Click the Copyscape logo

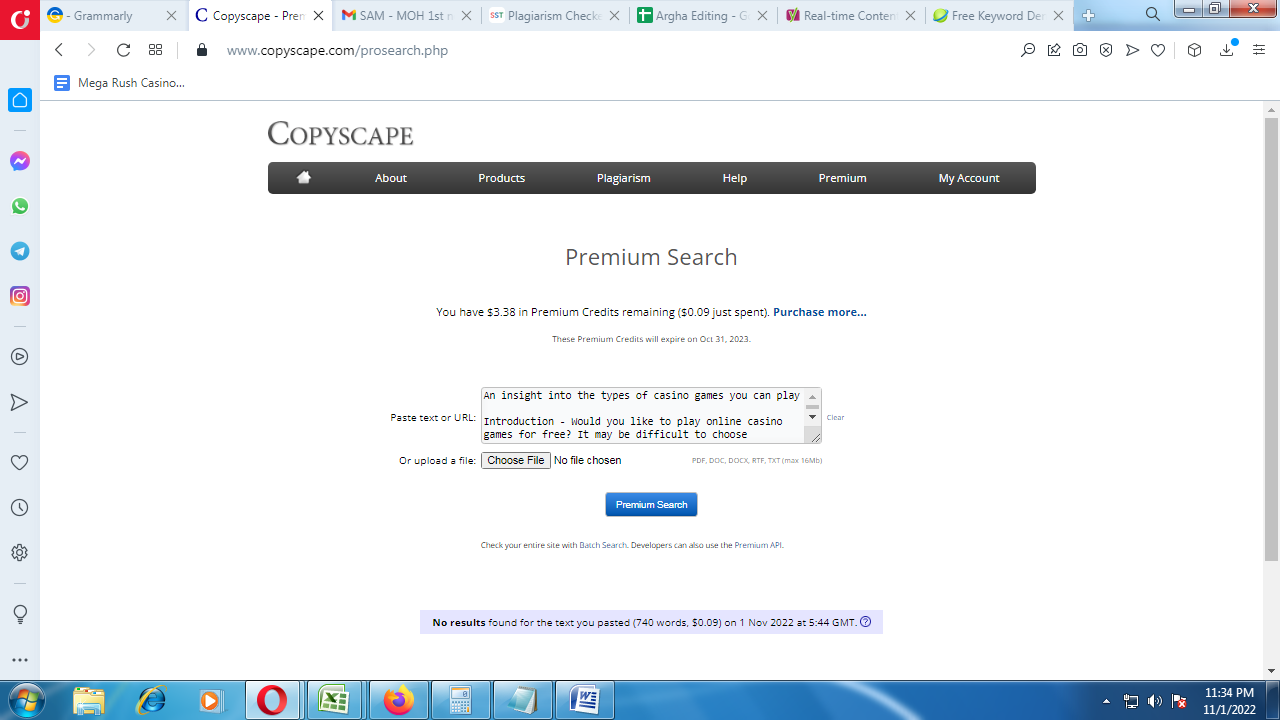coord(340,134)
